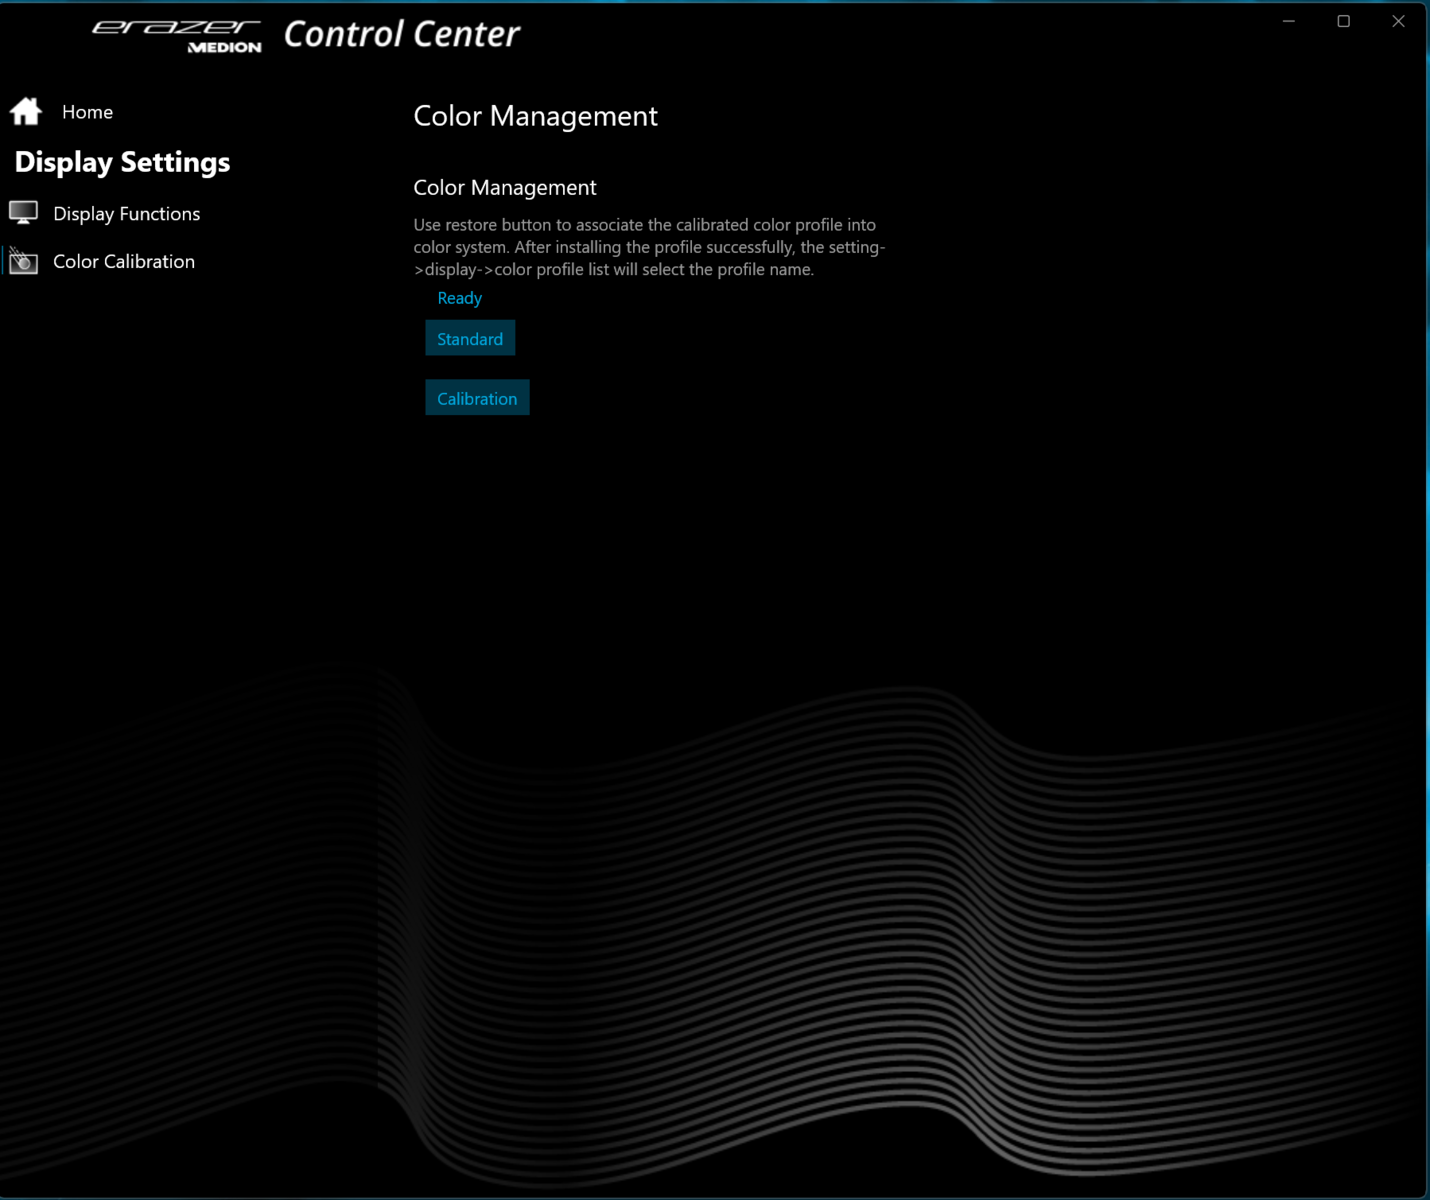
Task: Minimize the Control Center window
Action: click(1289, 21)
